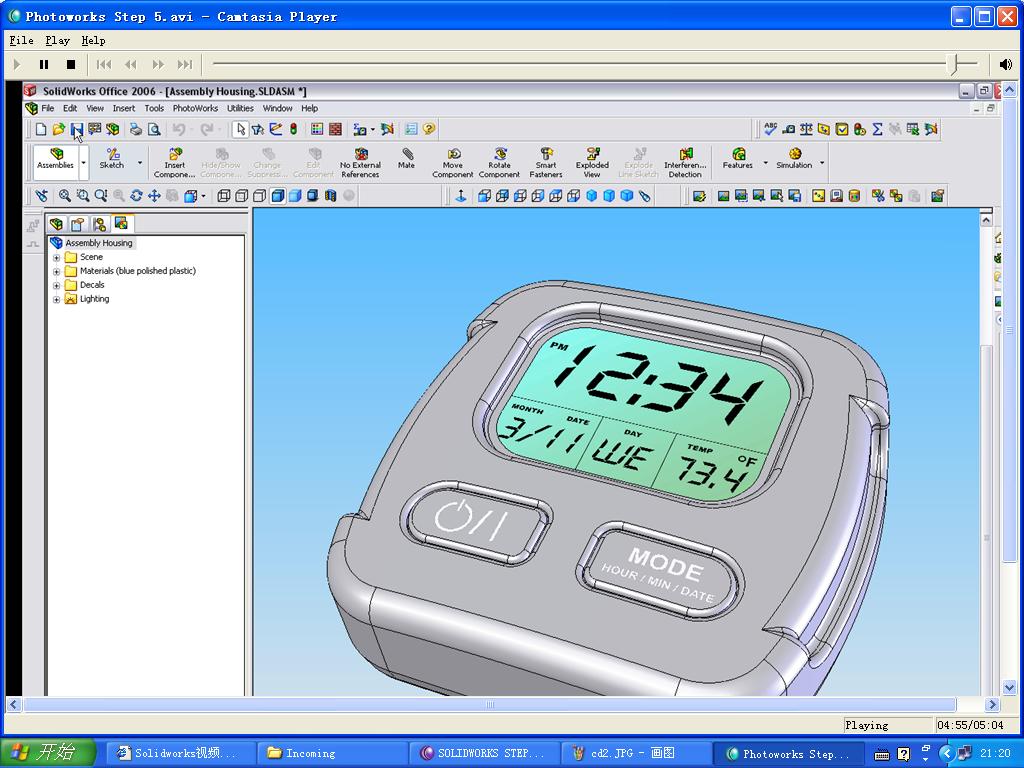Screen dimensions: 1024x768
Task: Stop the Camtasia video playback
Action: [x=71, y=64]
